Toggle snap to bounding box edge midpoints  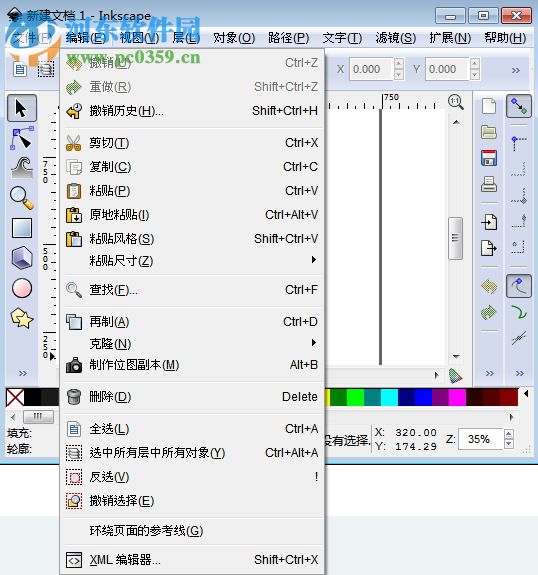tap(519, 222)
